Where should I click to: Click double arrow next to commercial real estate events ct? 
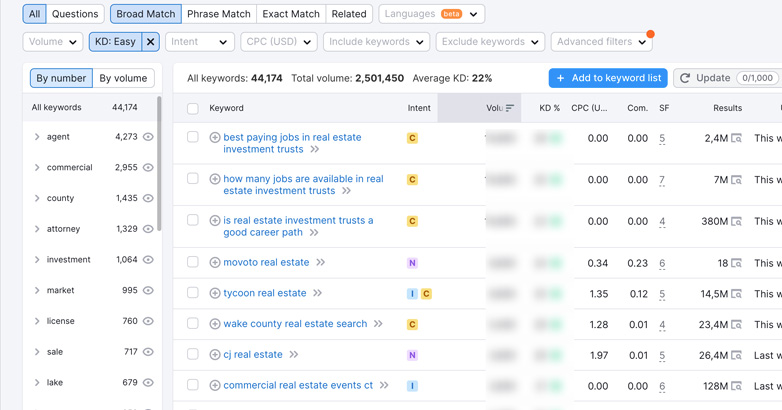[x=384, y=386]
